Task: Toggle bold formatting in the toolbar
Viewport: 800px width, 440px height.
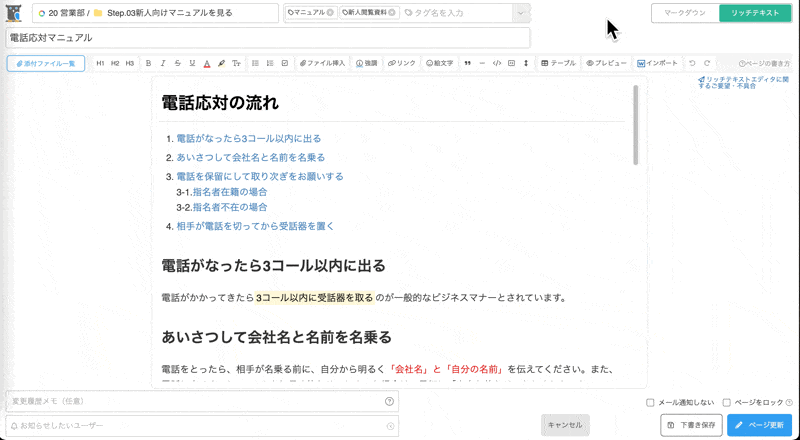Action: pyautogui.click(x=148, y=63)
